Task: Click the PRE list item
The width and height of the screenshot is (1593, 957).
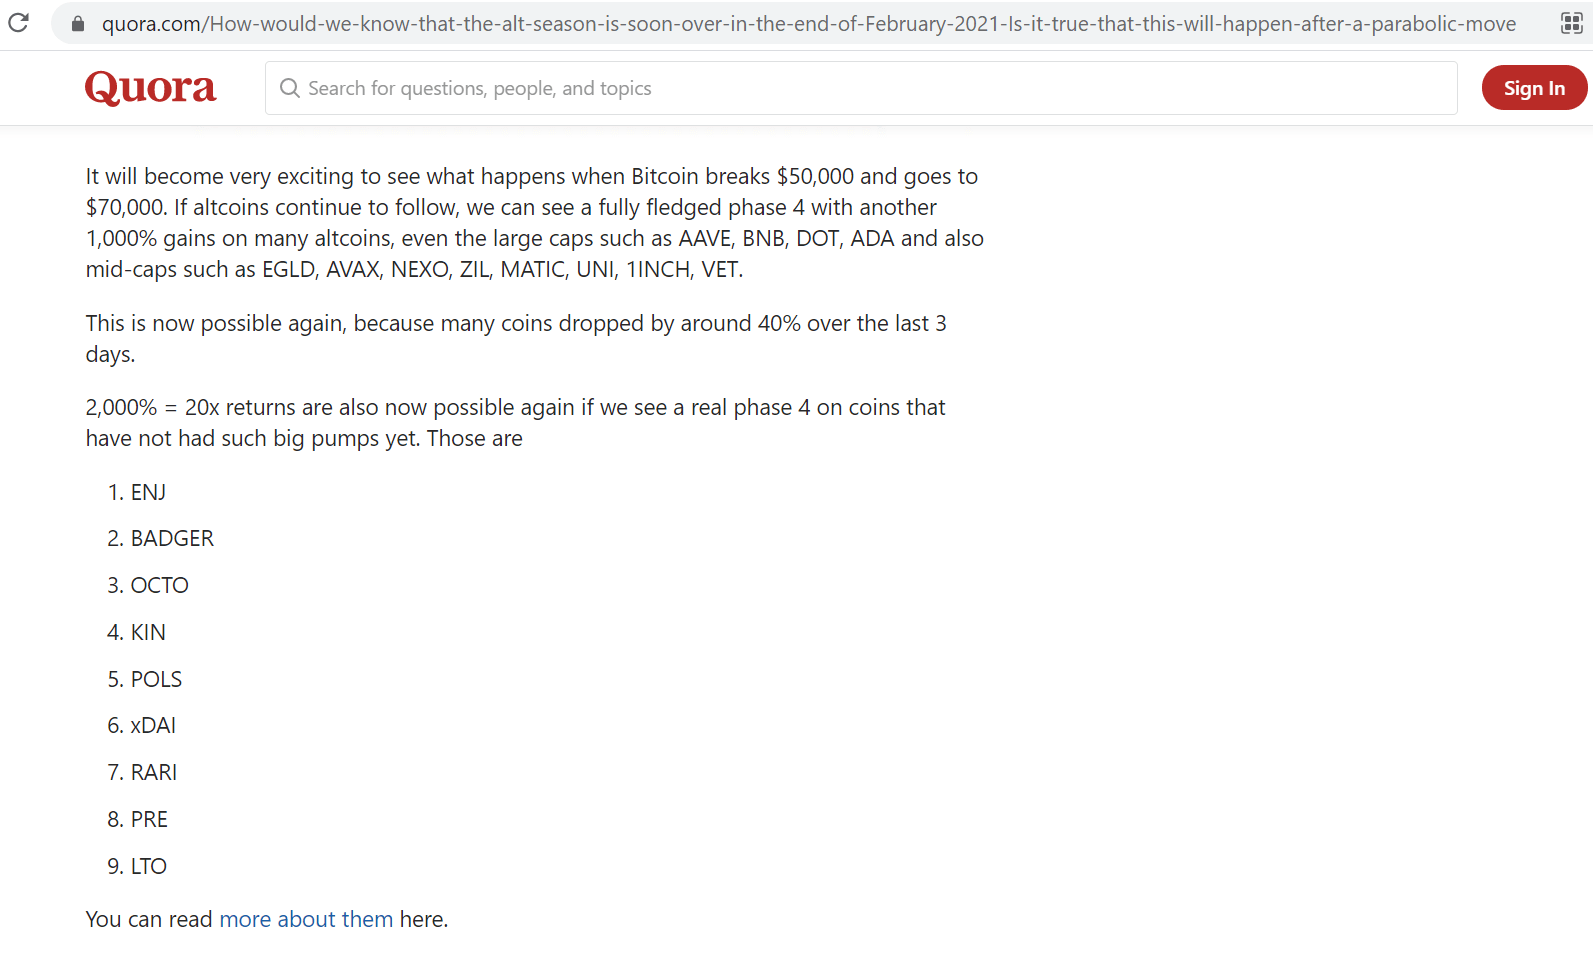Action: (149, 819)
